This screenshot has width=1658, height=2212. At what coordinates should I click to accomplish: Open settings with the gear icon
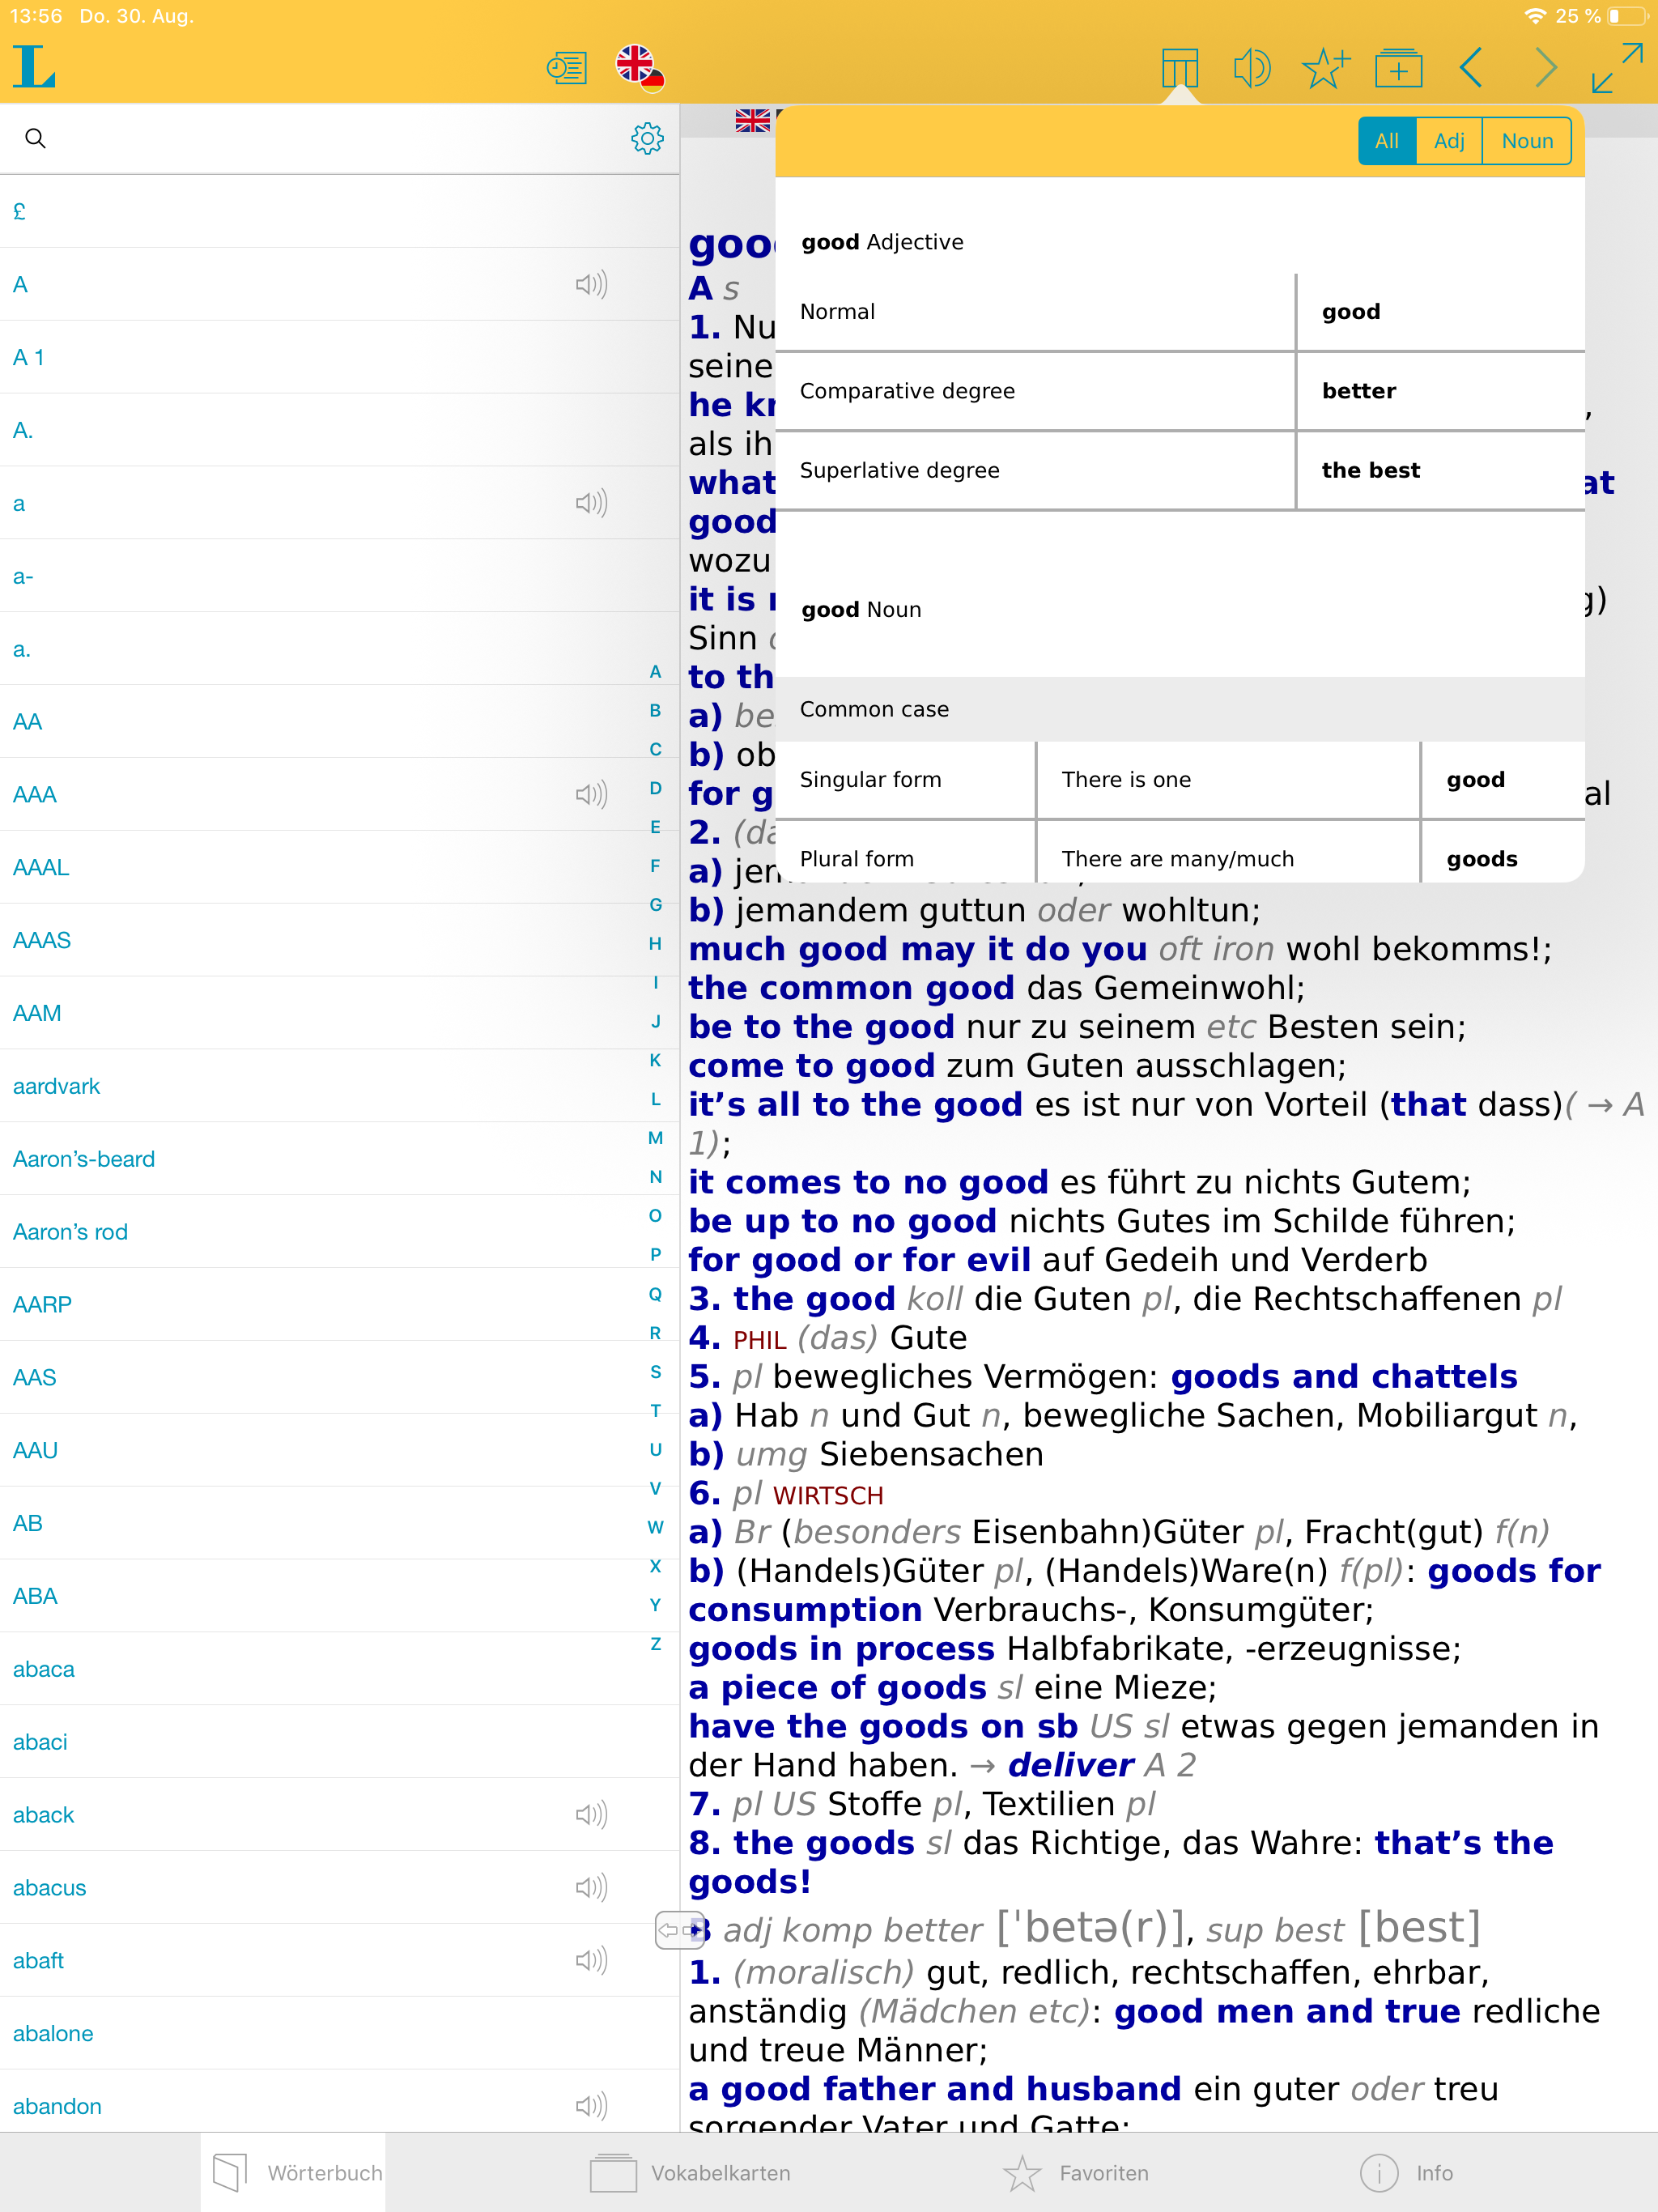click(x=648, y=139)
